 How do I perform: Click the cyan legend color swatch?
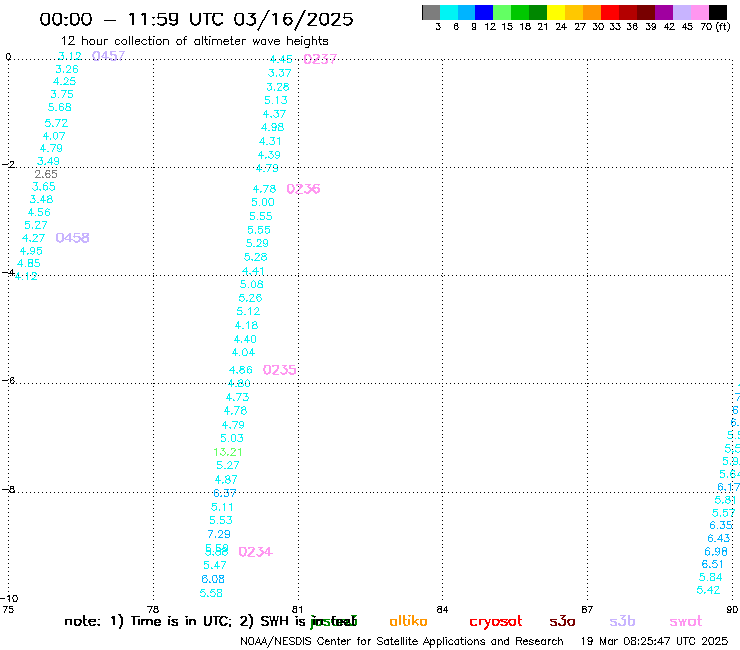coord(449,13)
